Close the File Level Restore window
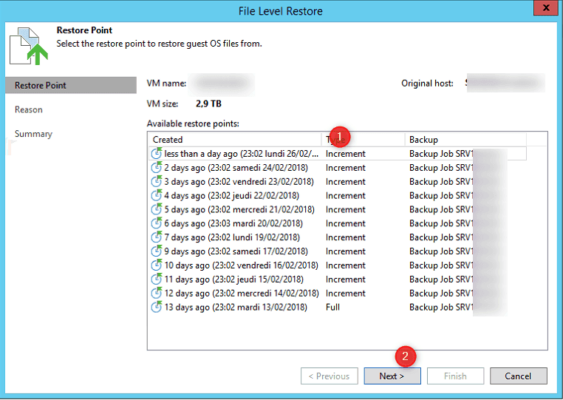This screenshot has height=400, width=563. [546, 8]
